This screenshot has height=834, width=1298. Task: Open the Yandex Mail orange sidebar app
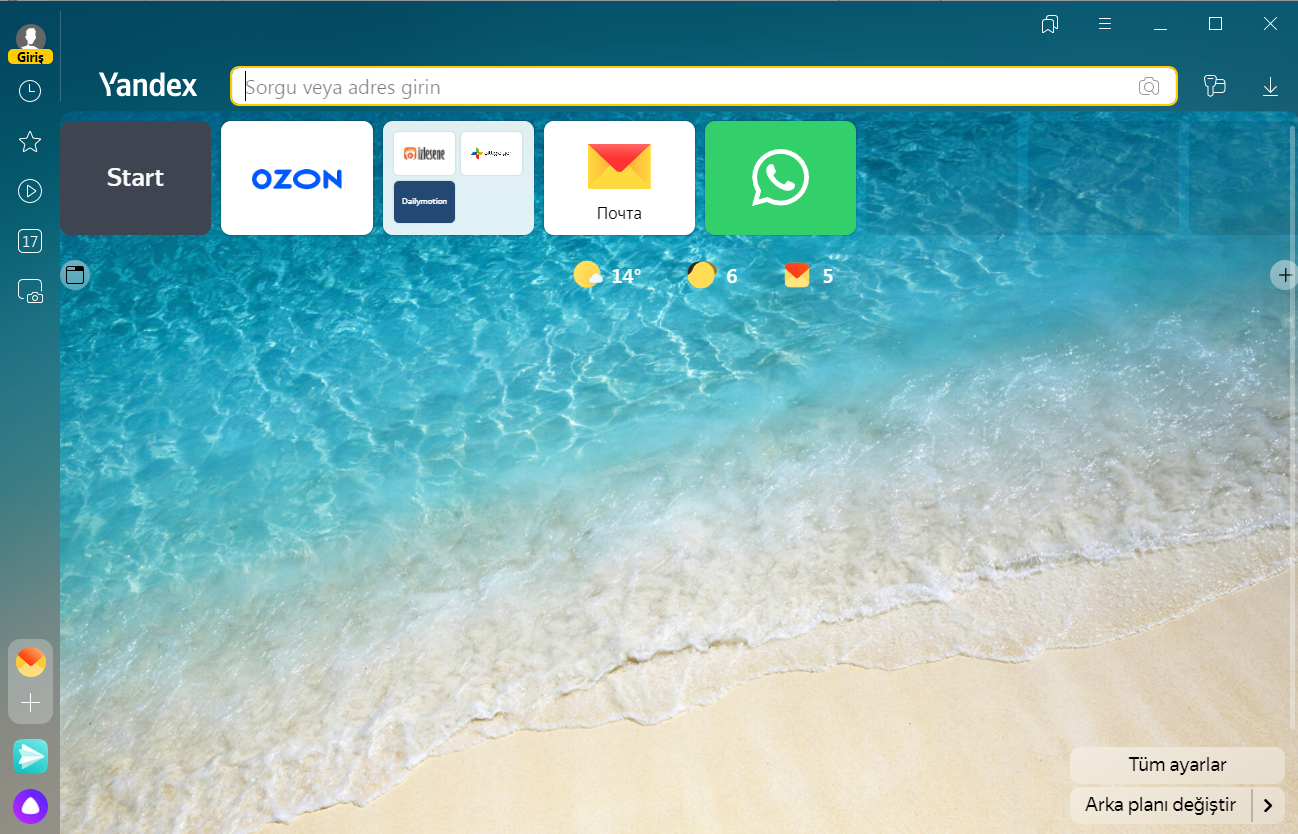pos(31,662)
